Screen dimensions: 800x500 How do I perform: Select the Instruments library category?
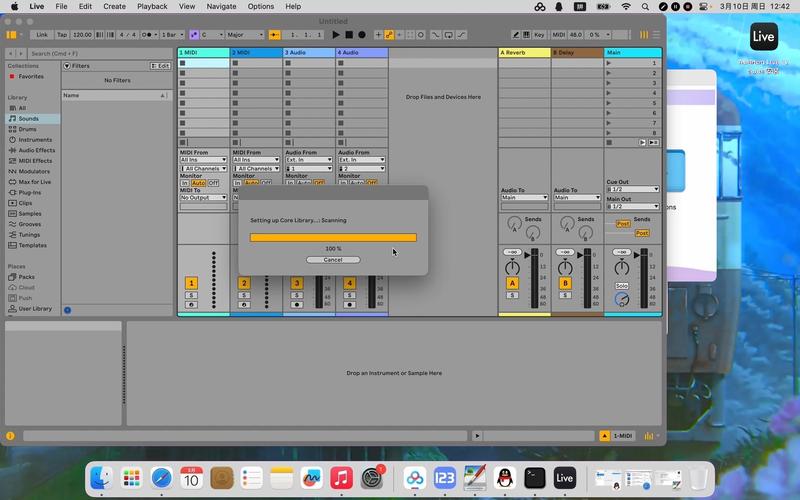click(x=35, y=140)
